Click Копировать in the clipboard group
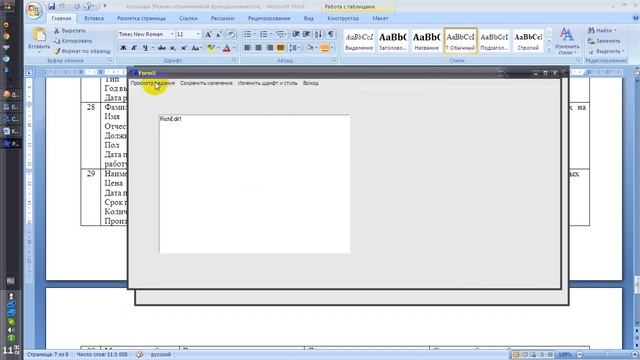The width and height of the screenshot is (640, 360). (x=73, y=41)
